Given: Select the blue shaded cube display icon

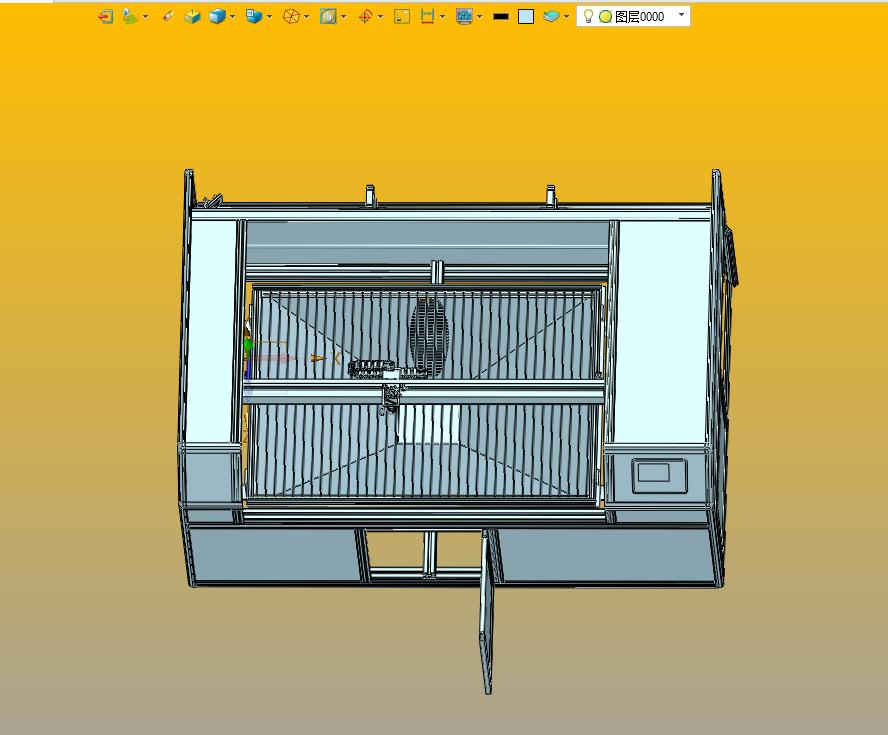Looking at the screenshot, I should (x=217, y=17).
